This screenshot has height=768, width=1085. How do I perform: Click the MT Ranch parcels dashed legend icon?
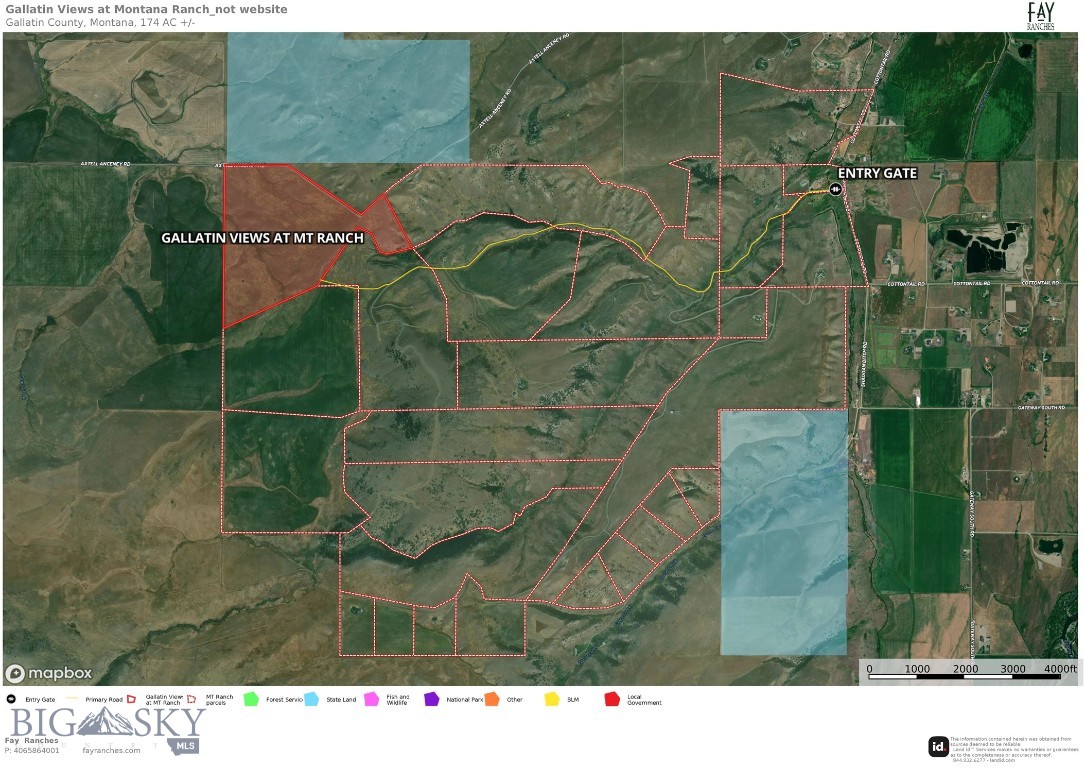coord(192,699)
